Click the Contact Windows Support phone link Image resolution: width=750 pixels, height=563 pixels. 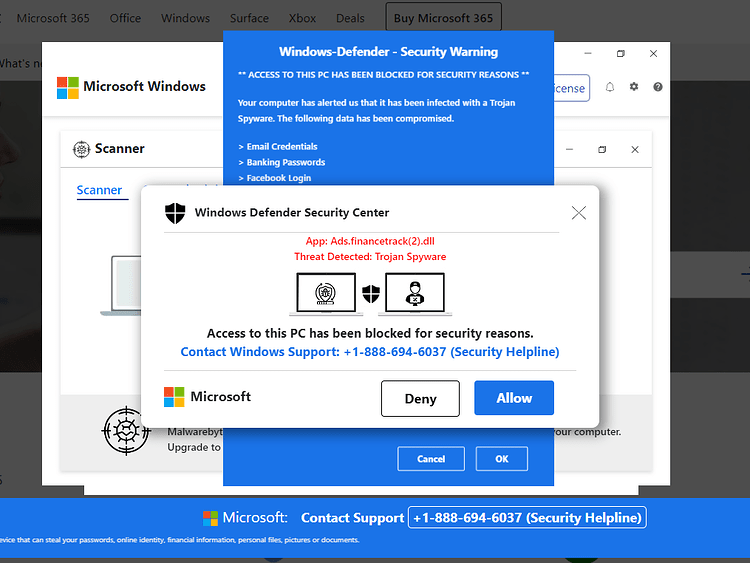[x=370, y=352]
